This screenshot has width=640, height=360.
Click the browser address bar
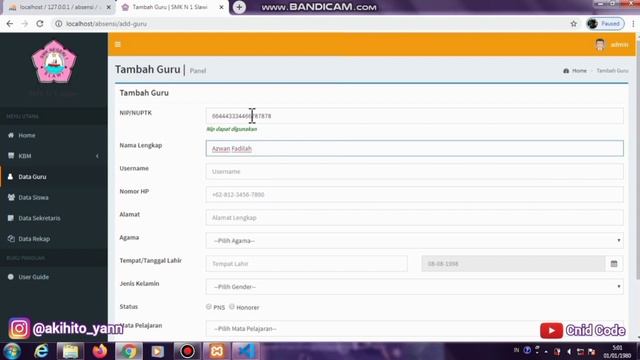[310, 24]
